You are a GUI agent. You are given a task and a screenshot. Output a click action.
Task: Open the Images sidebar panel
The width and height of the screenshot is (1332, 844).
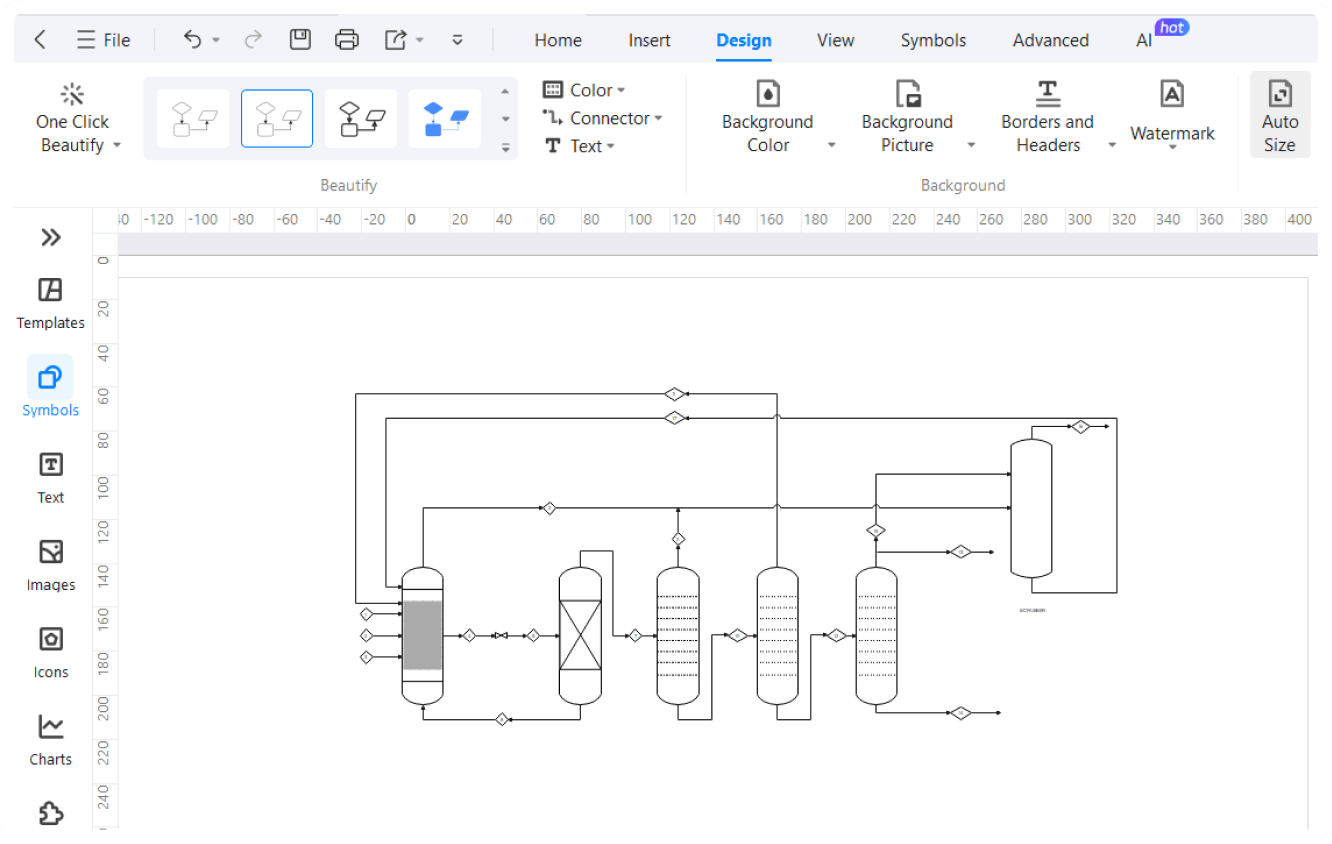pyautogui.click(x=50, y=566)
